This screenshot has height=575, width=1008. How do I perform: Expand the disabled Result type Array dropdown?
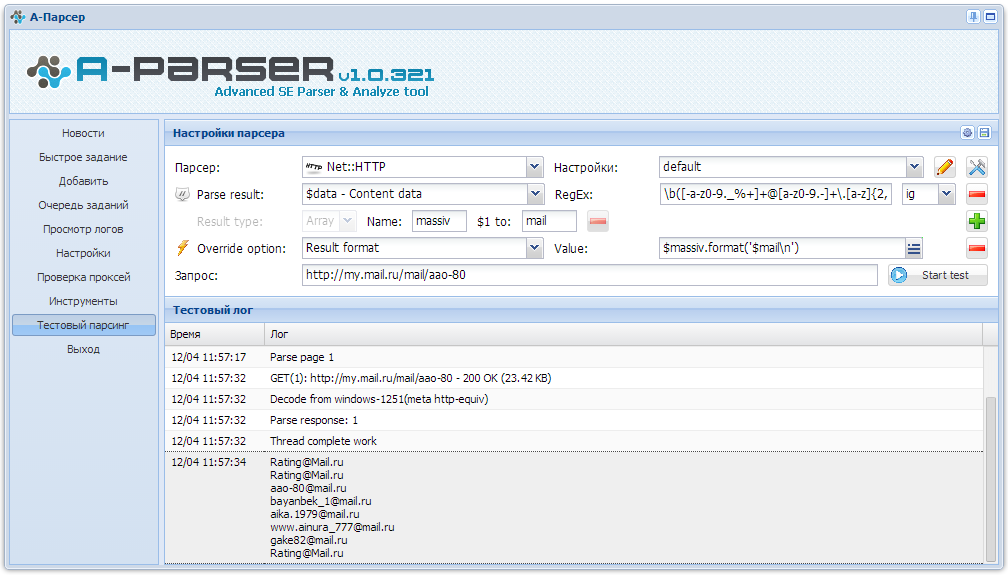[348, 221]
